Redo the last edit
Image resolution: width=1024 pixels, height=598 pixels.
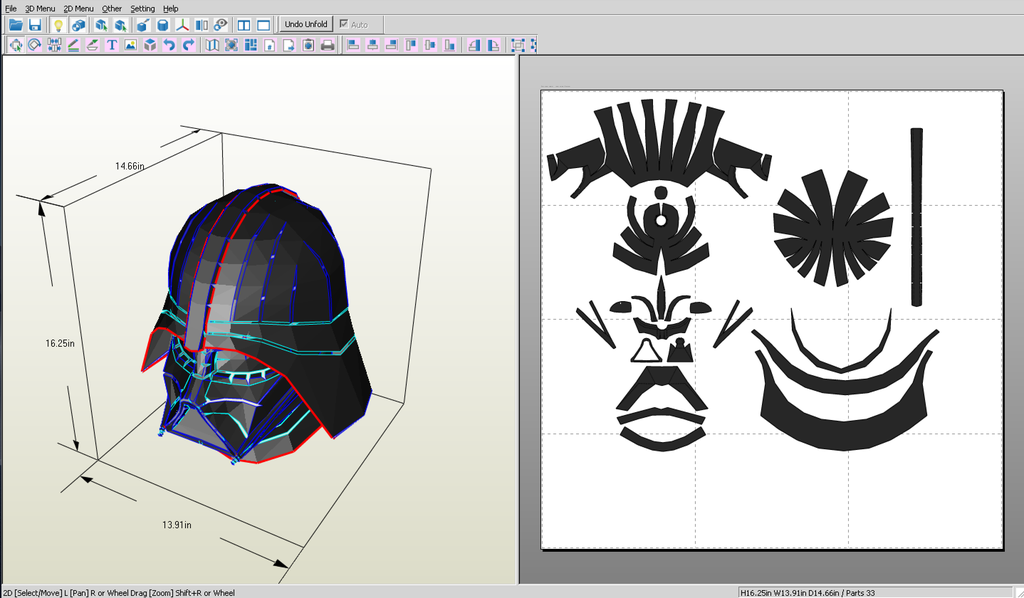188,44
